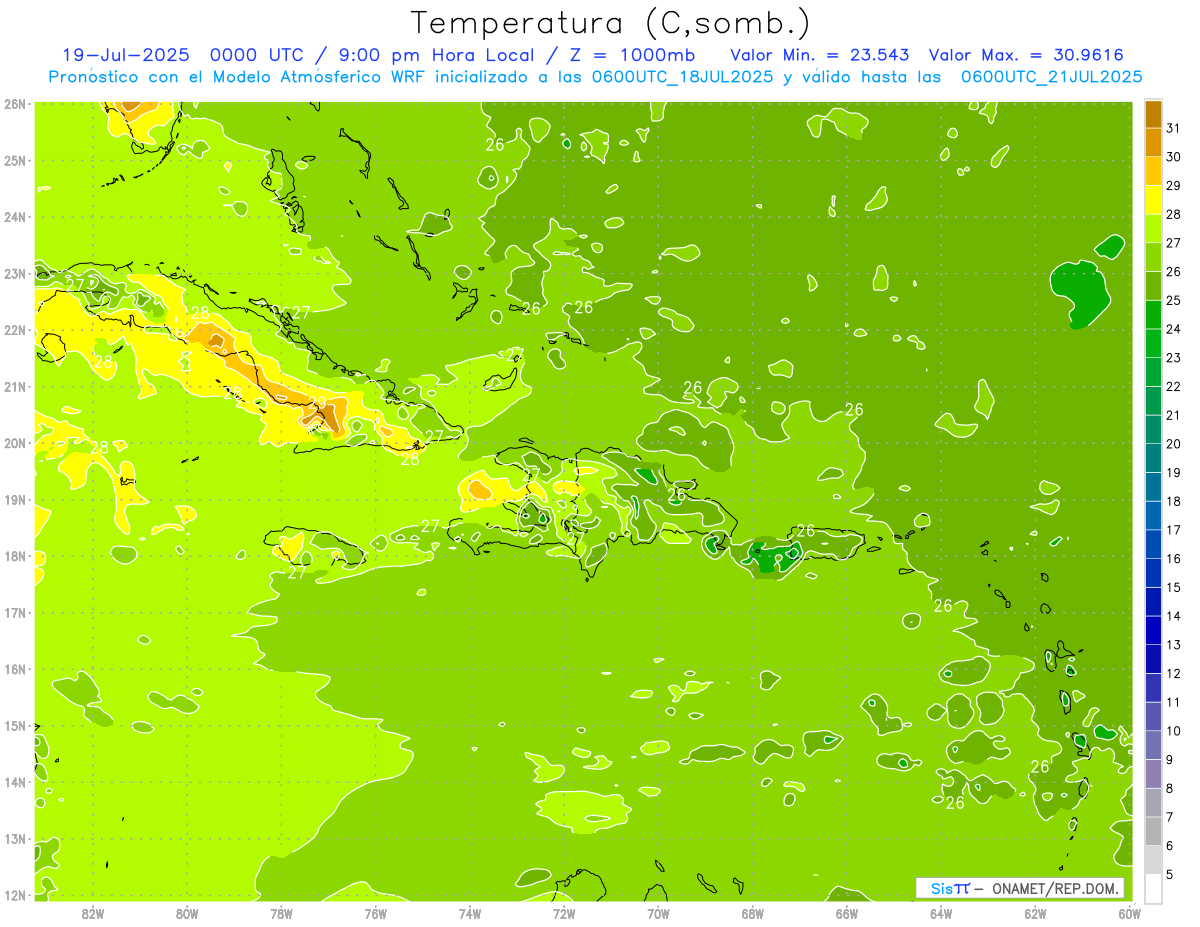Image resolution: width=1200 pixels, height=927 pixels.
Task: Click the '18N' latitude axis label
Action: (x=15, y=556)
